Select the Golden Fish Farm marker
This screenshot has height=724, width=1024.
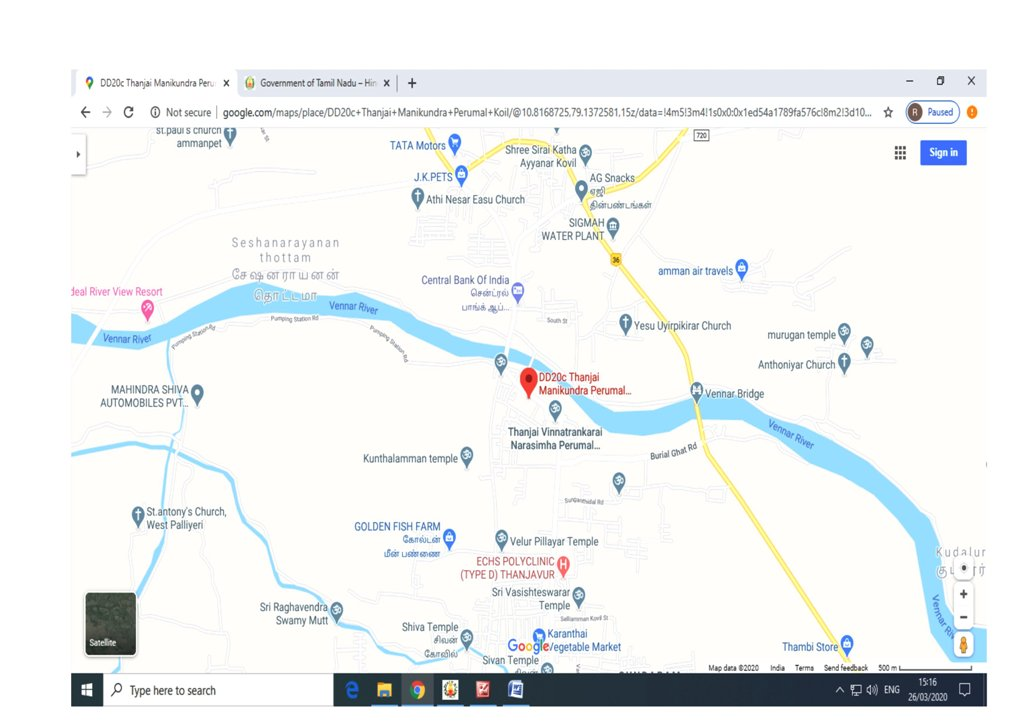(449, 536)
